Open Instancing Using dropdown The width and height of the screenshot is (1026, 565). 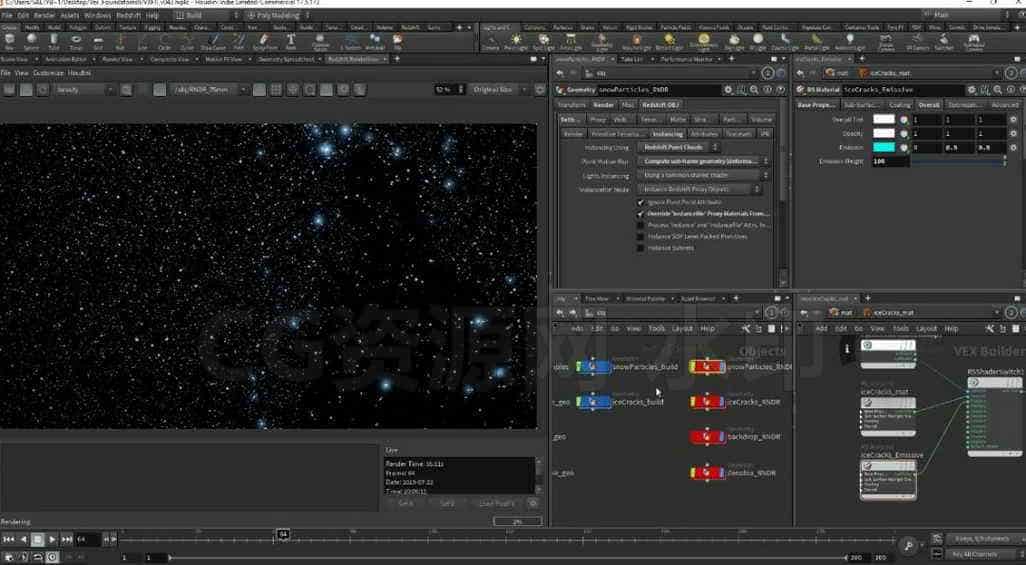[x=679, y=147]
